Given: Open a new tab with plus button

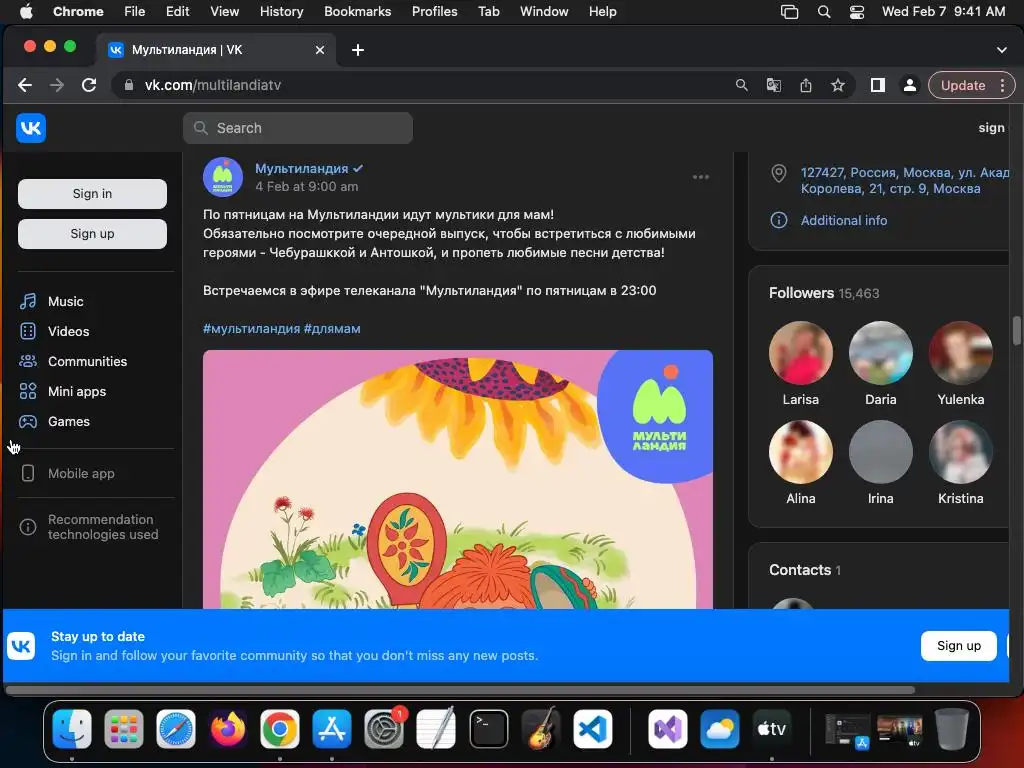Looking at the screenshot, I should [x=358, y=50].
